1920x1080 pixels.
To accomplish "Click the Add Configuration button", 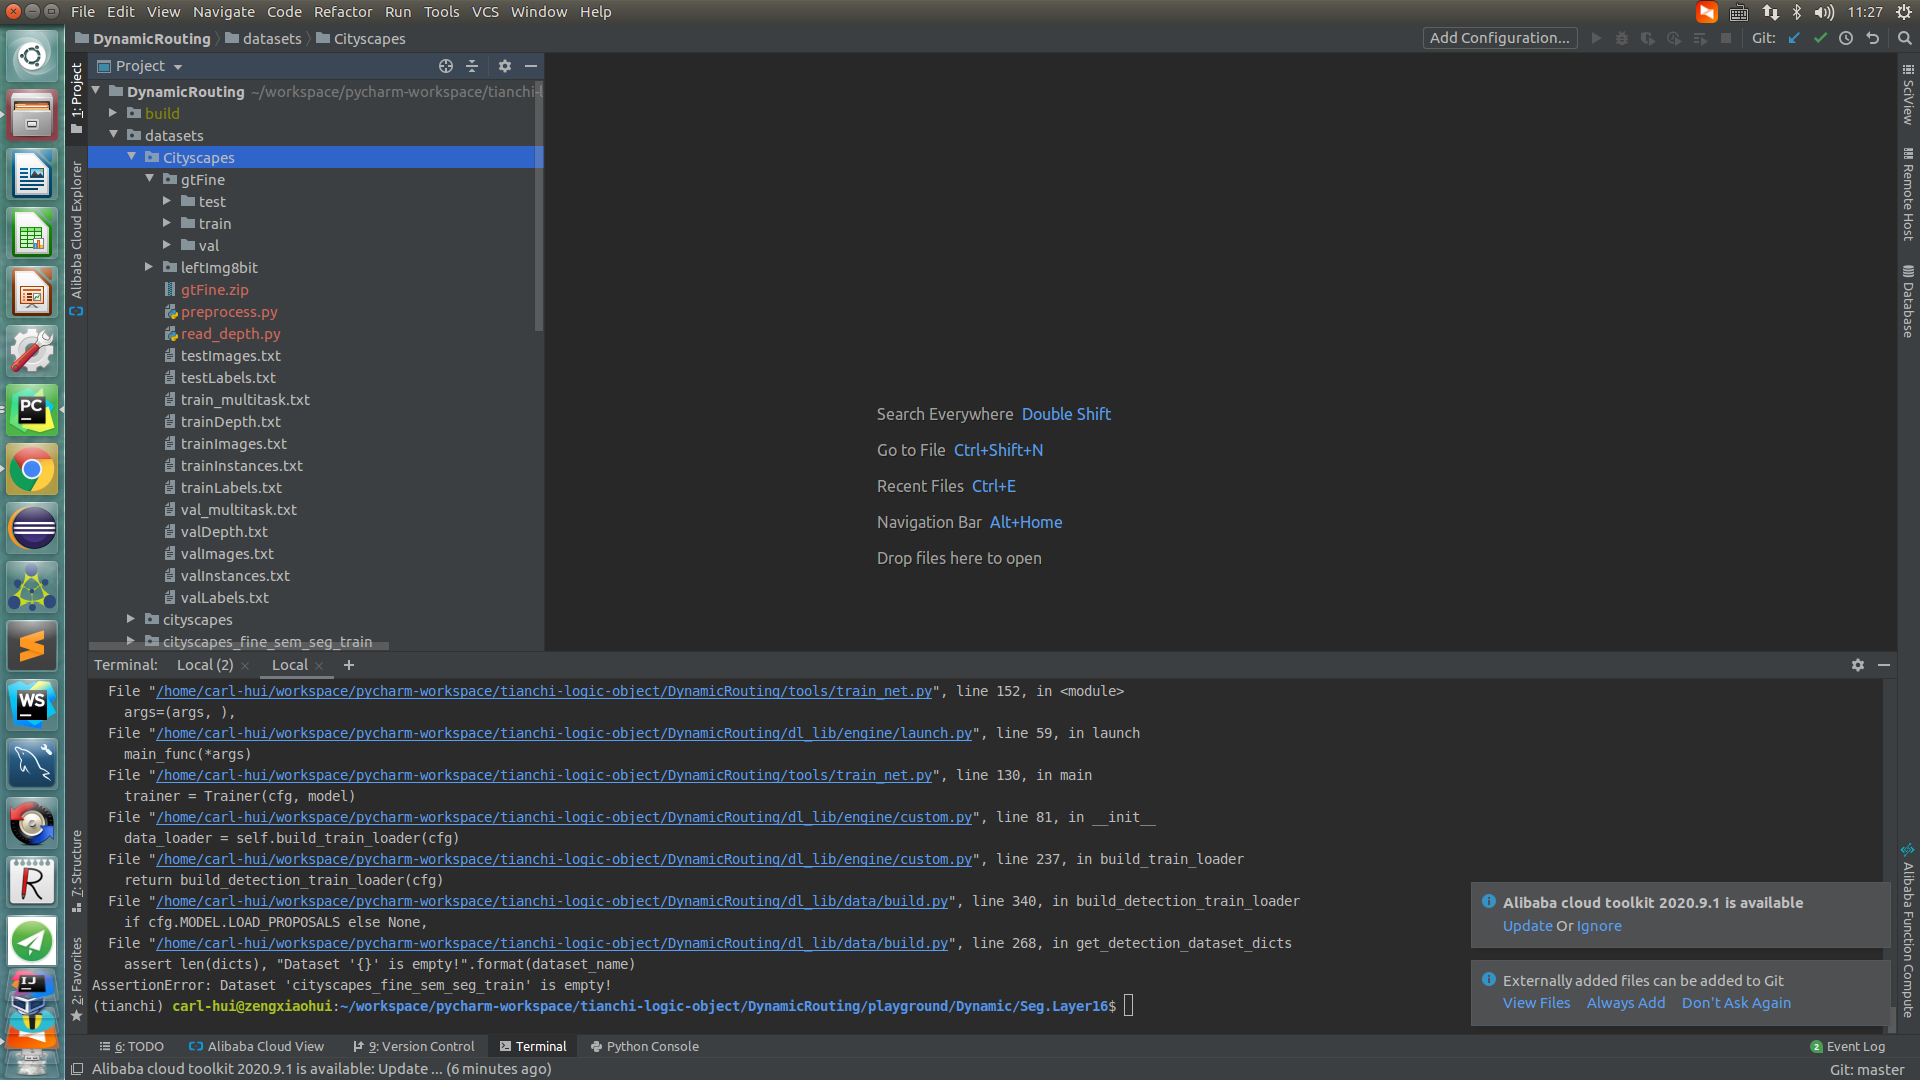I will (1499, 38).
